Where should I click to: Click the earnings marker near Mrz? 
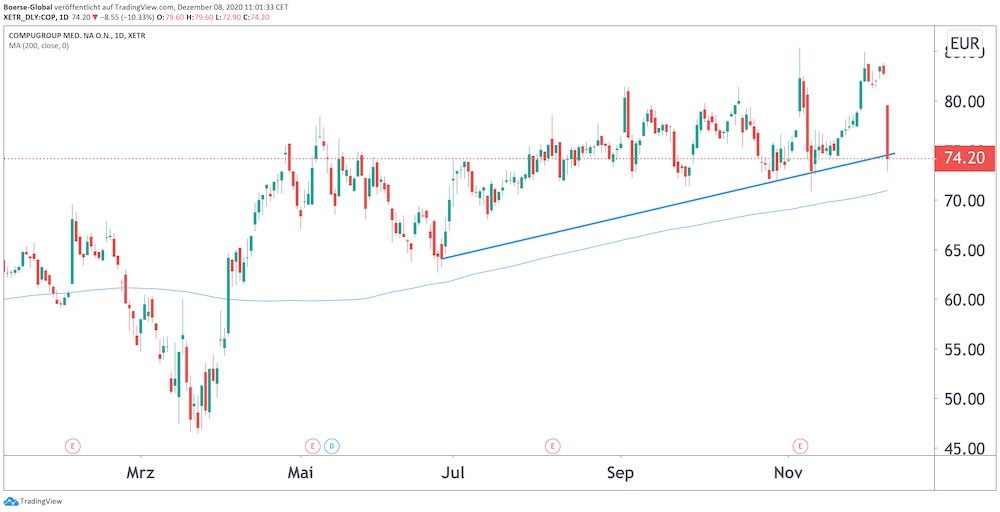(72, 444)
